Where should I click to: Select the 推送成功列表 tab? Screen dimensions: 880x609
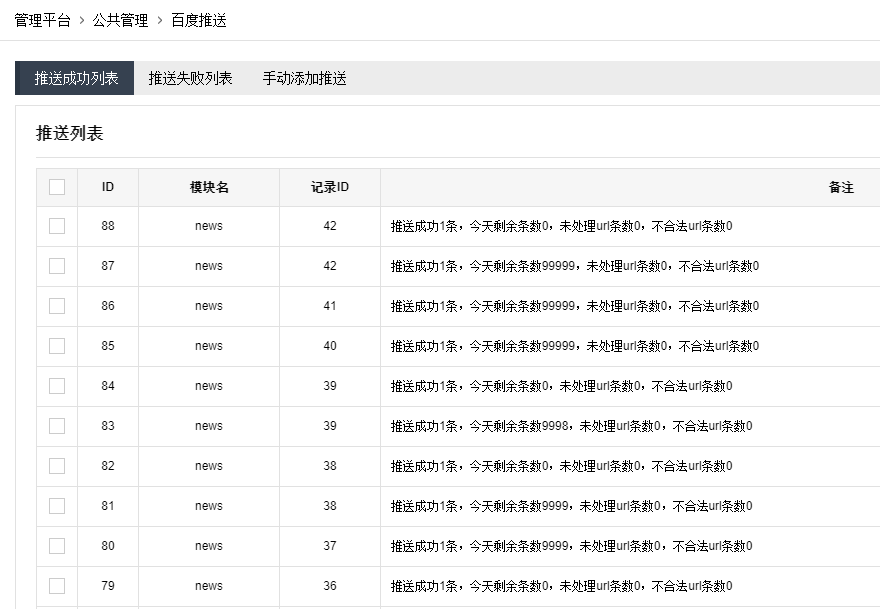click(75, 77)
